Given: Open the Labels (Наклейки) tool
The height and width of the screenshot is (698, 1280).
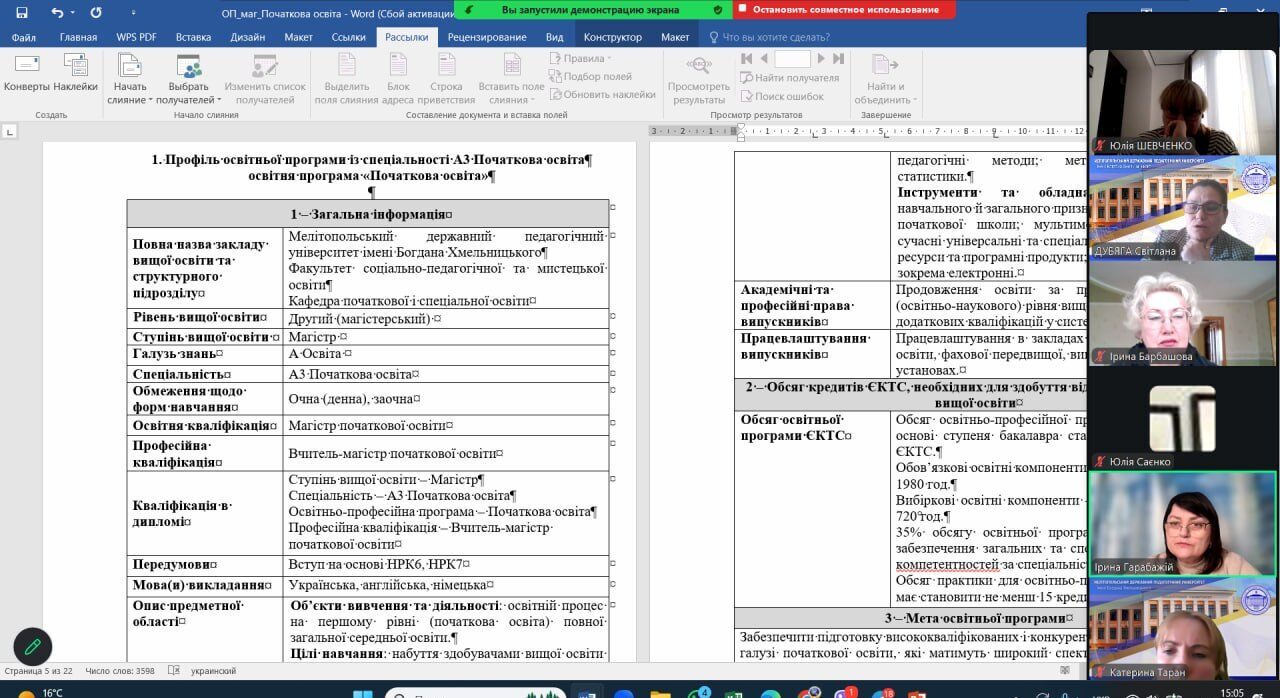Looking at the screenshot, I should [76, 74].
